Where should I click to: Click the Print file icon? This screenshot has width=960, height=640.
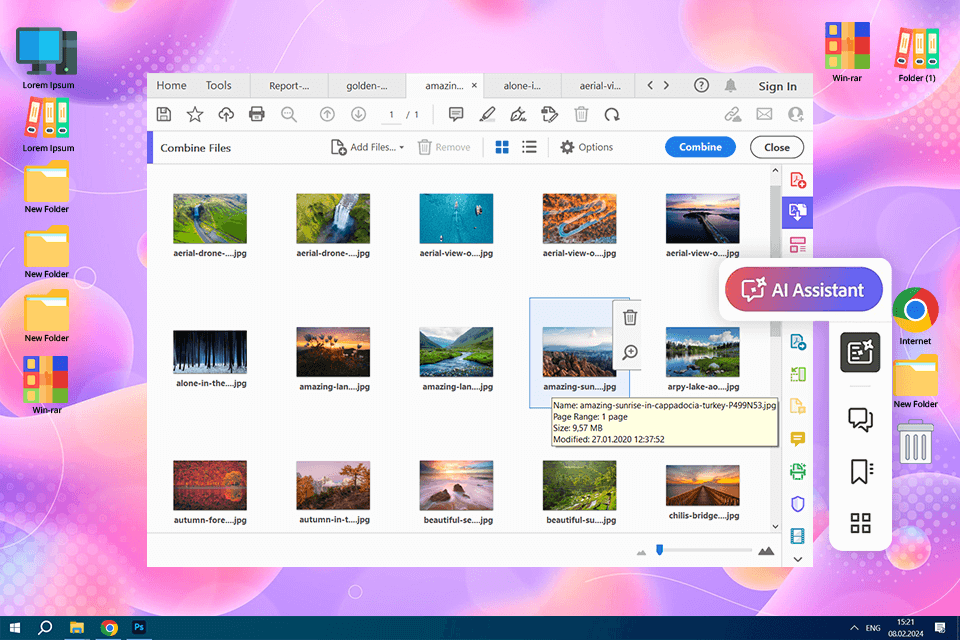(257, 115)
